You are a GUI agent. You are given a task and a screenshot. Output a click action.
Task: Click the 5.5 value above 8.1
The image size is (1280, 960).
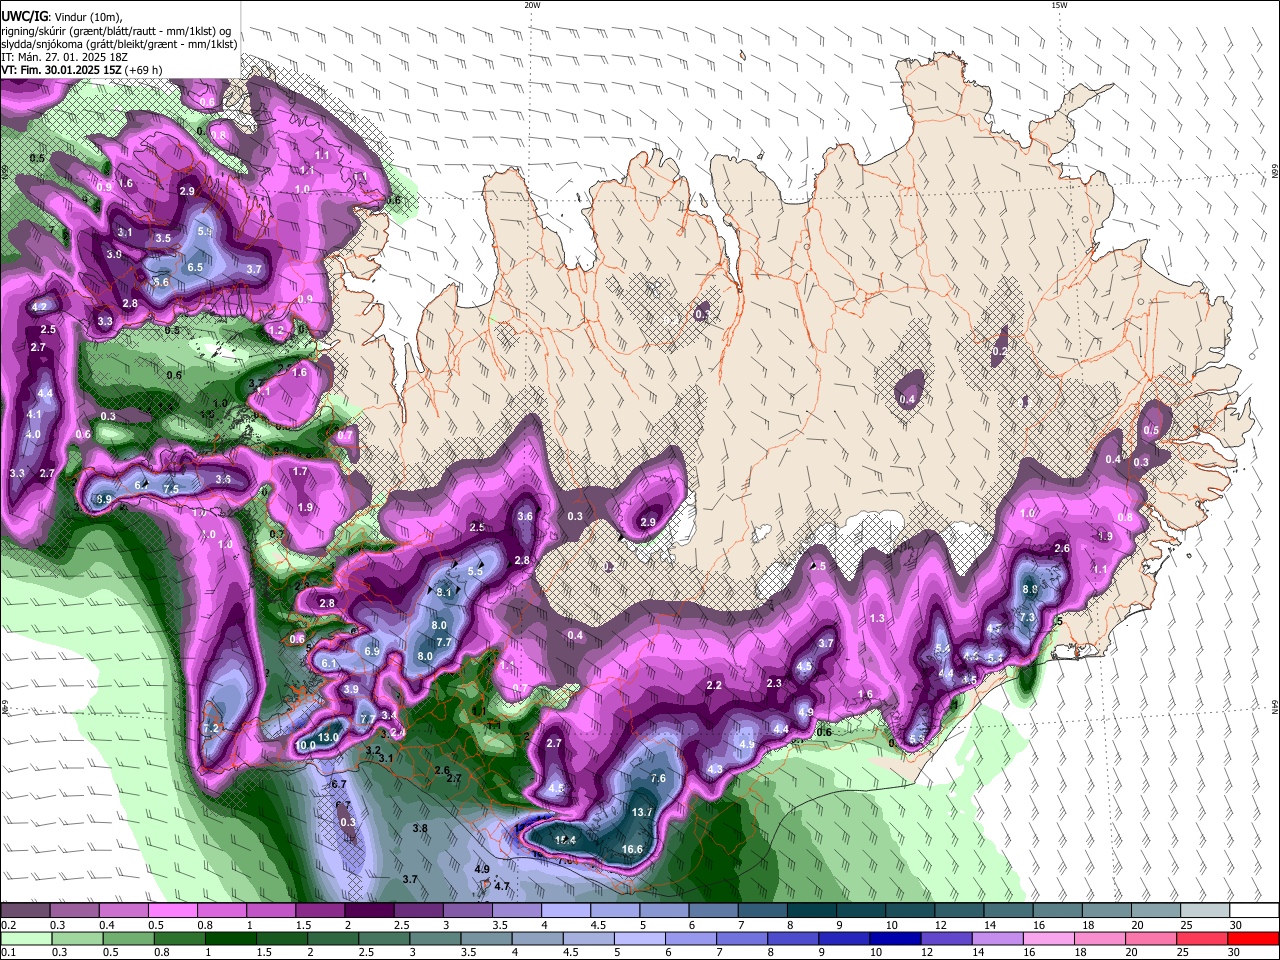[x=476, y=571]
